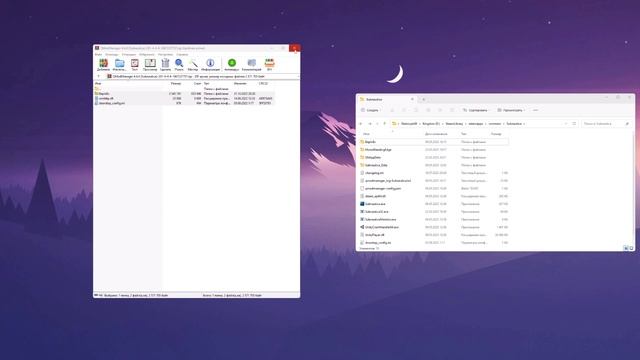
Task: Click the up-one-level arrow in WinRAR address bar
Action: coord(98,76)
